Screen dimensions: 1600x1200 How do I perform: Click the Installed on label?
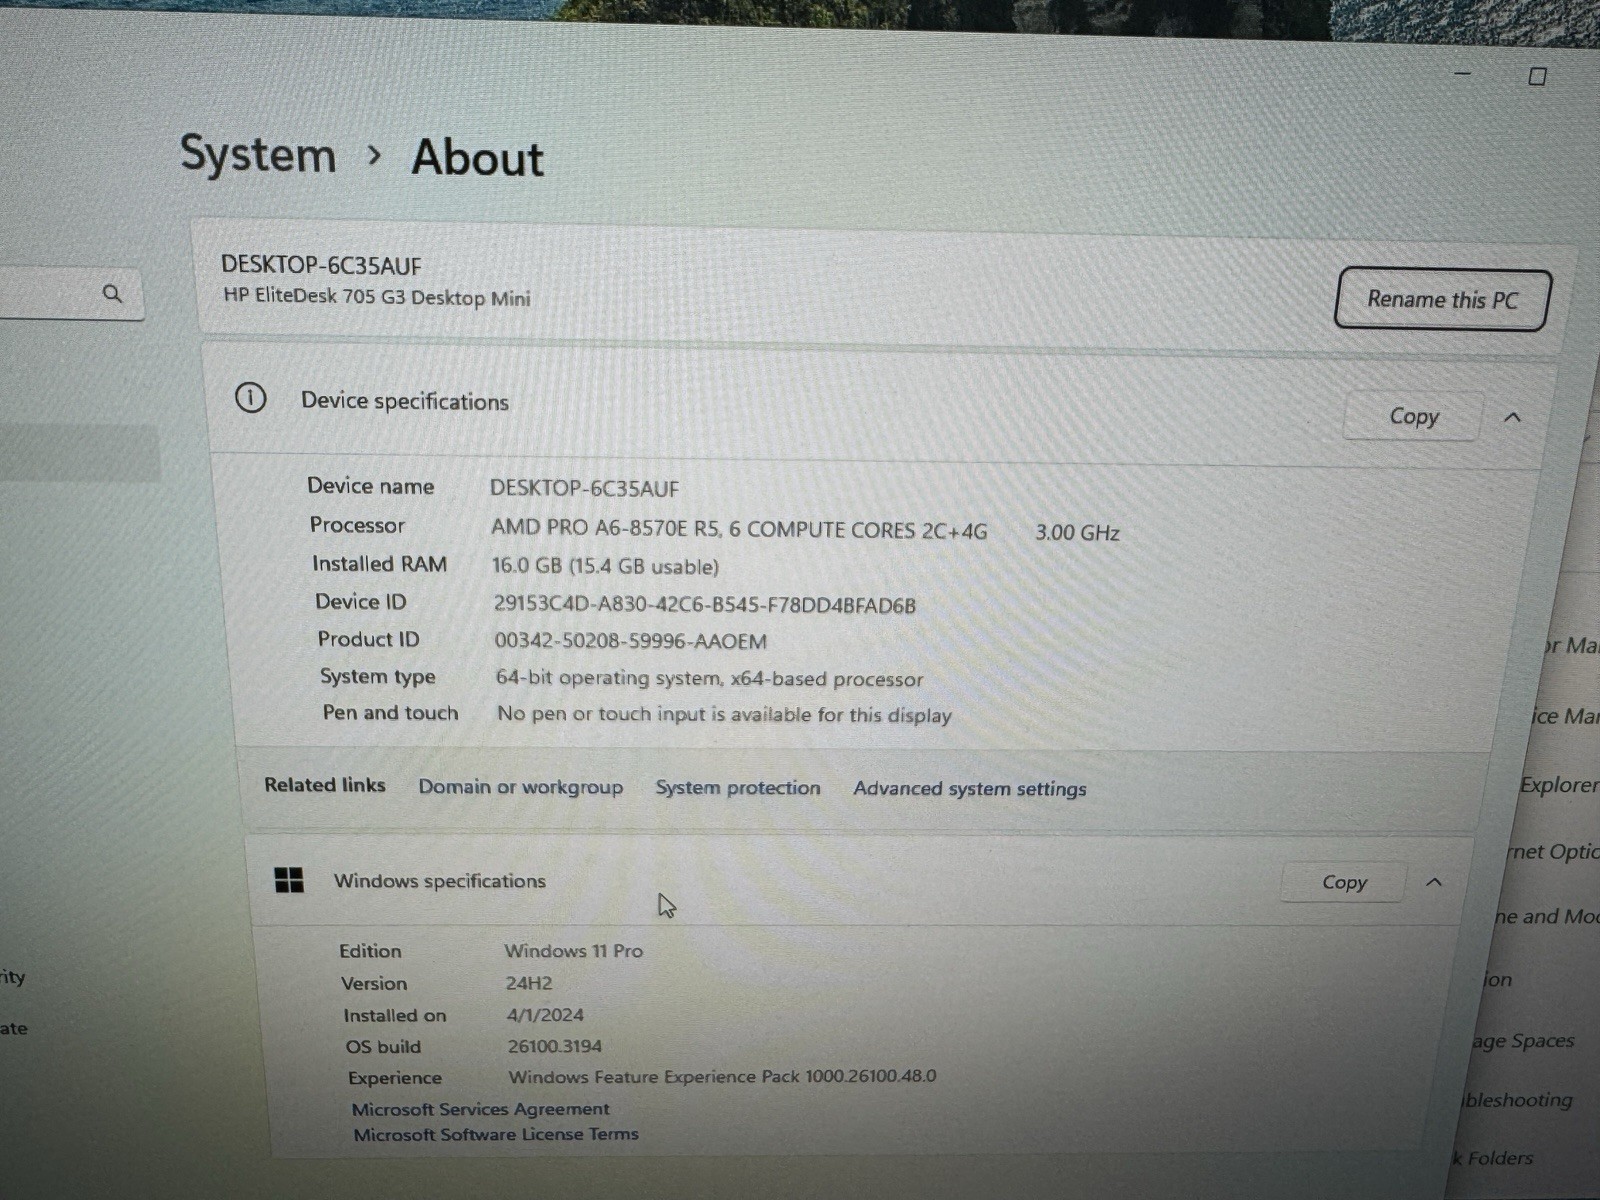395,1015
